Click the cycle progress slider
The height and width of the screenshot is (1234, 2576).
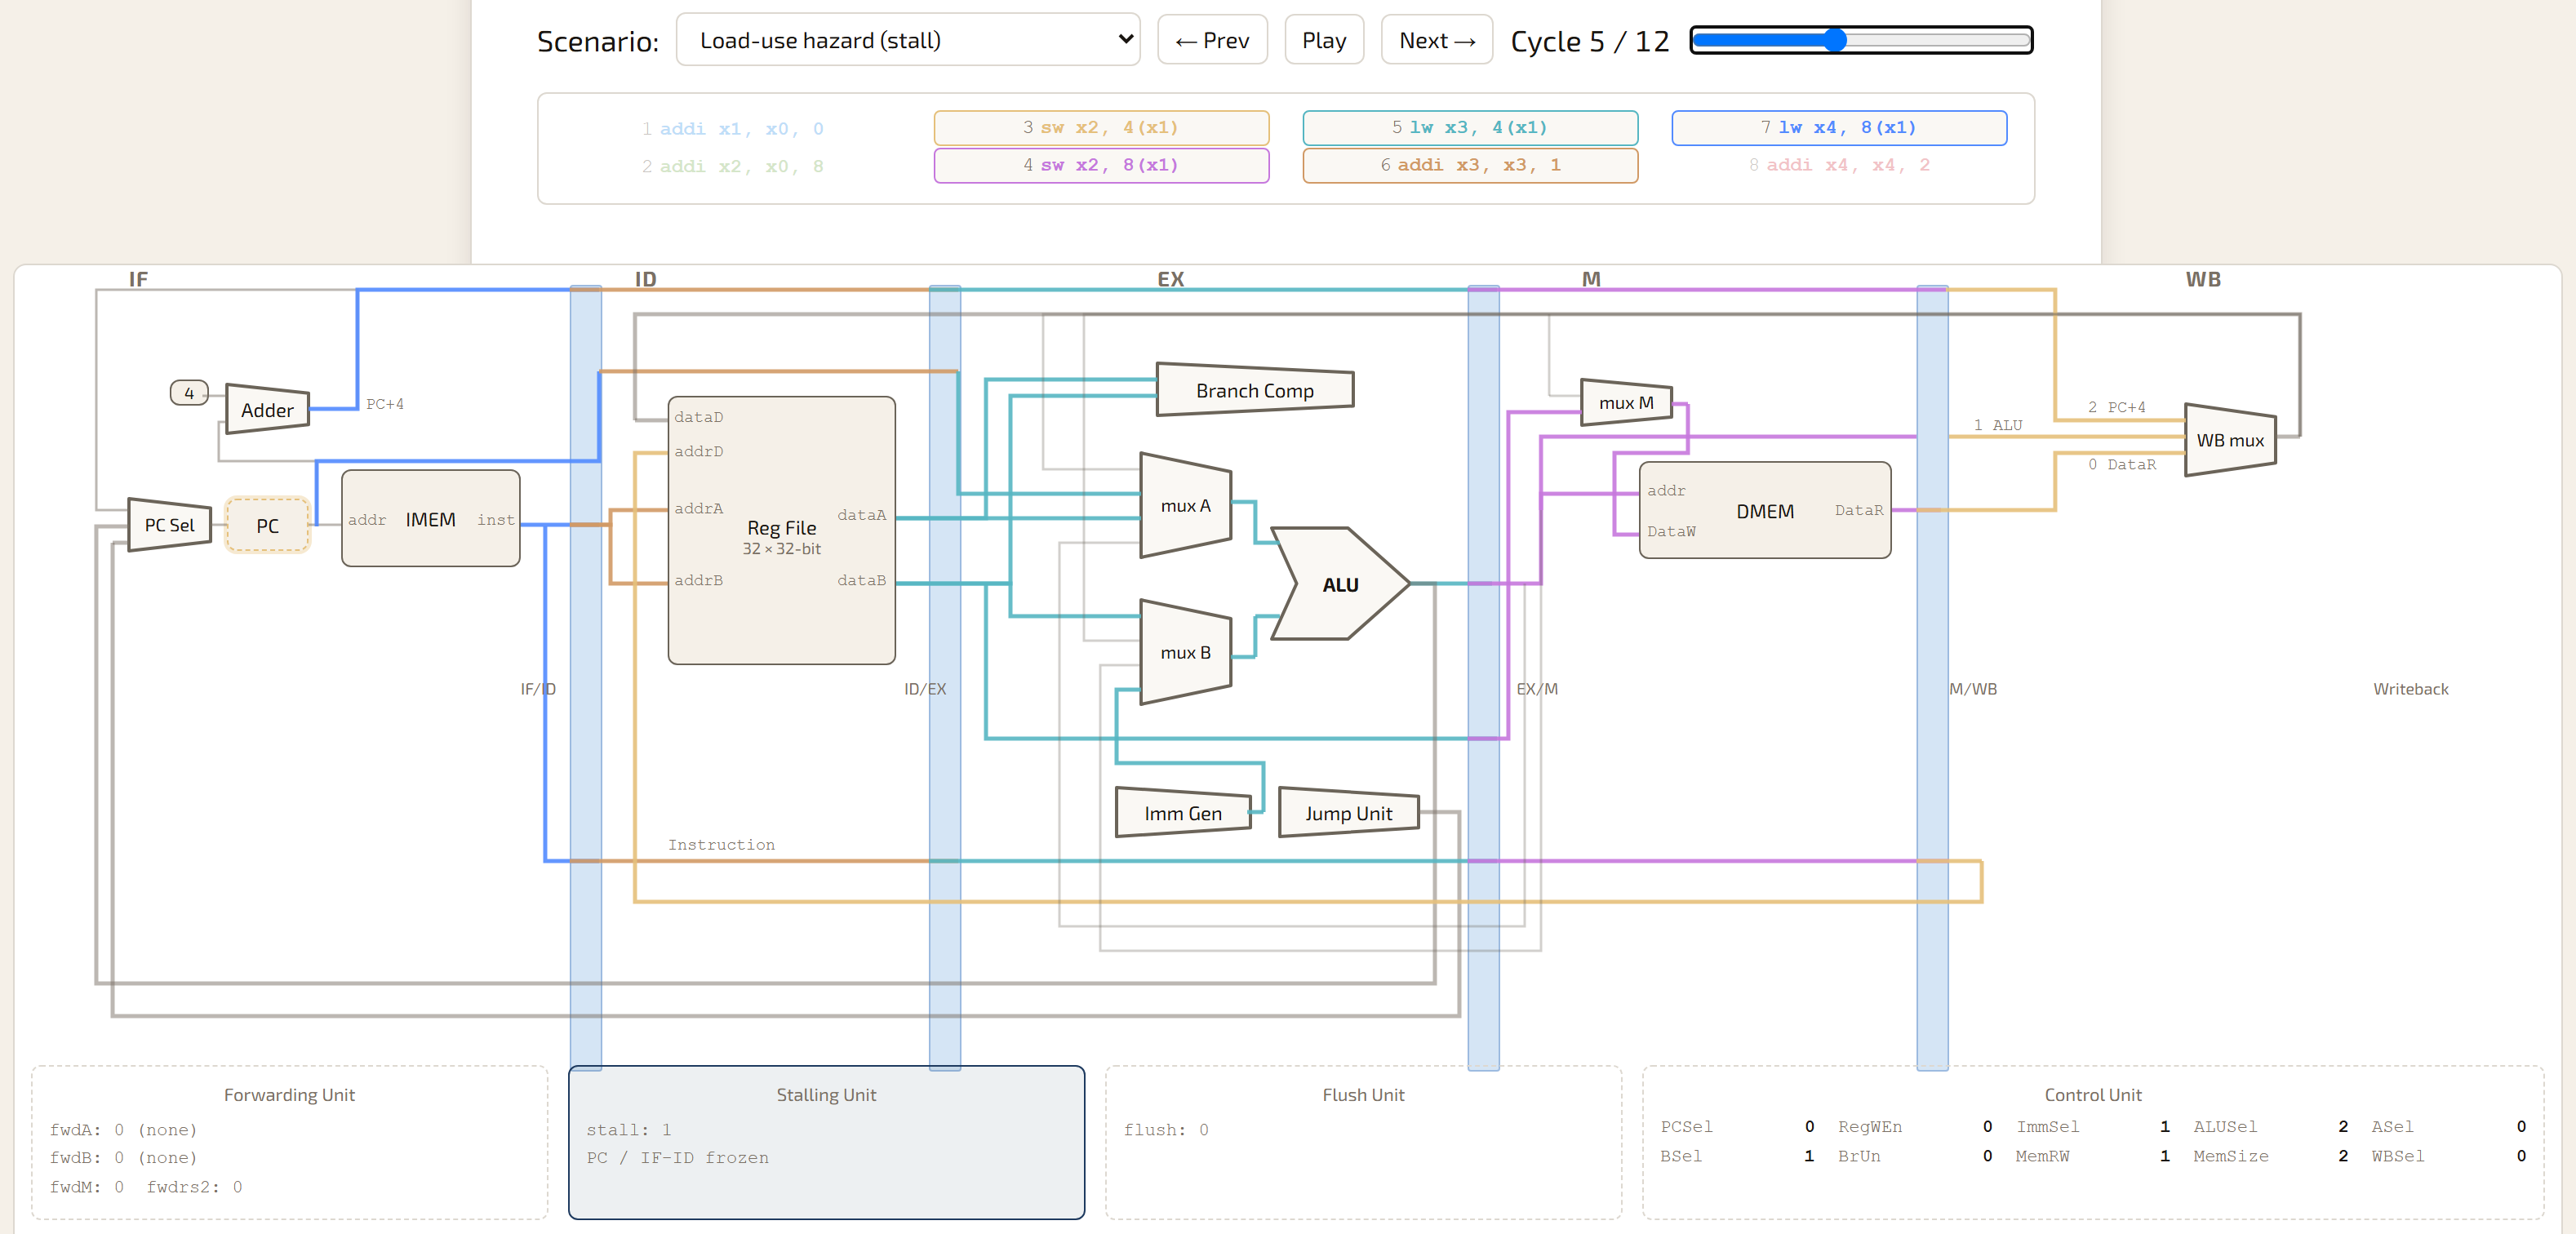[x=1861, y=40]
